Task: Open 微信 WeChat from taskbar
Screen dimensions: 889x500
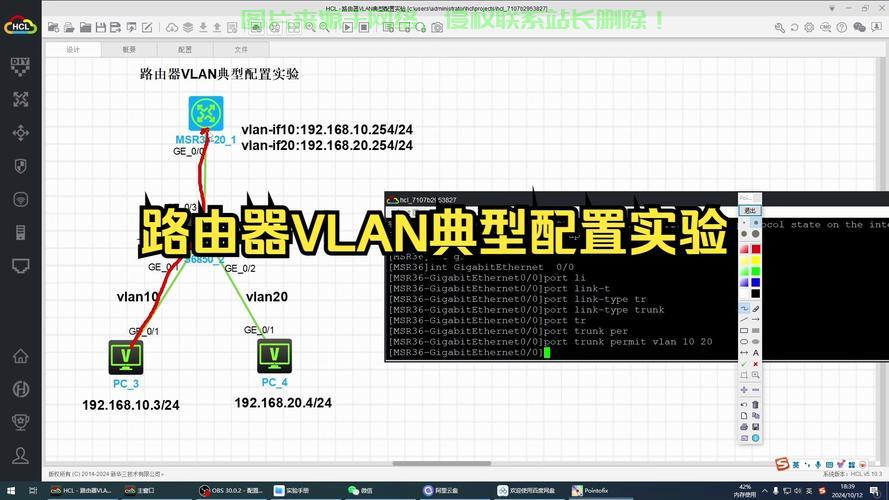Action: coord(361,490)
